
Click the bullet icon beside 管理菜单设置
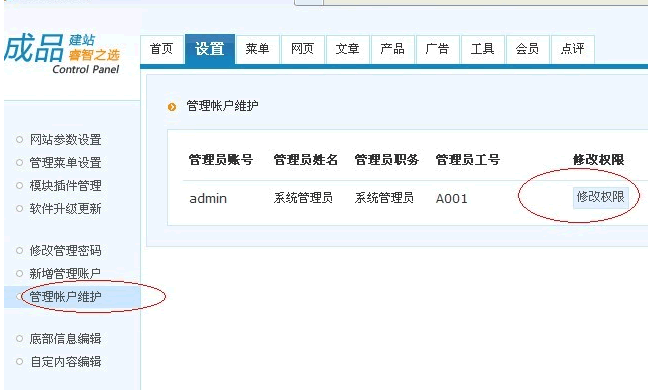pos(19,163)
